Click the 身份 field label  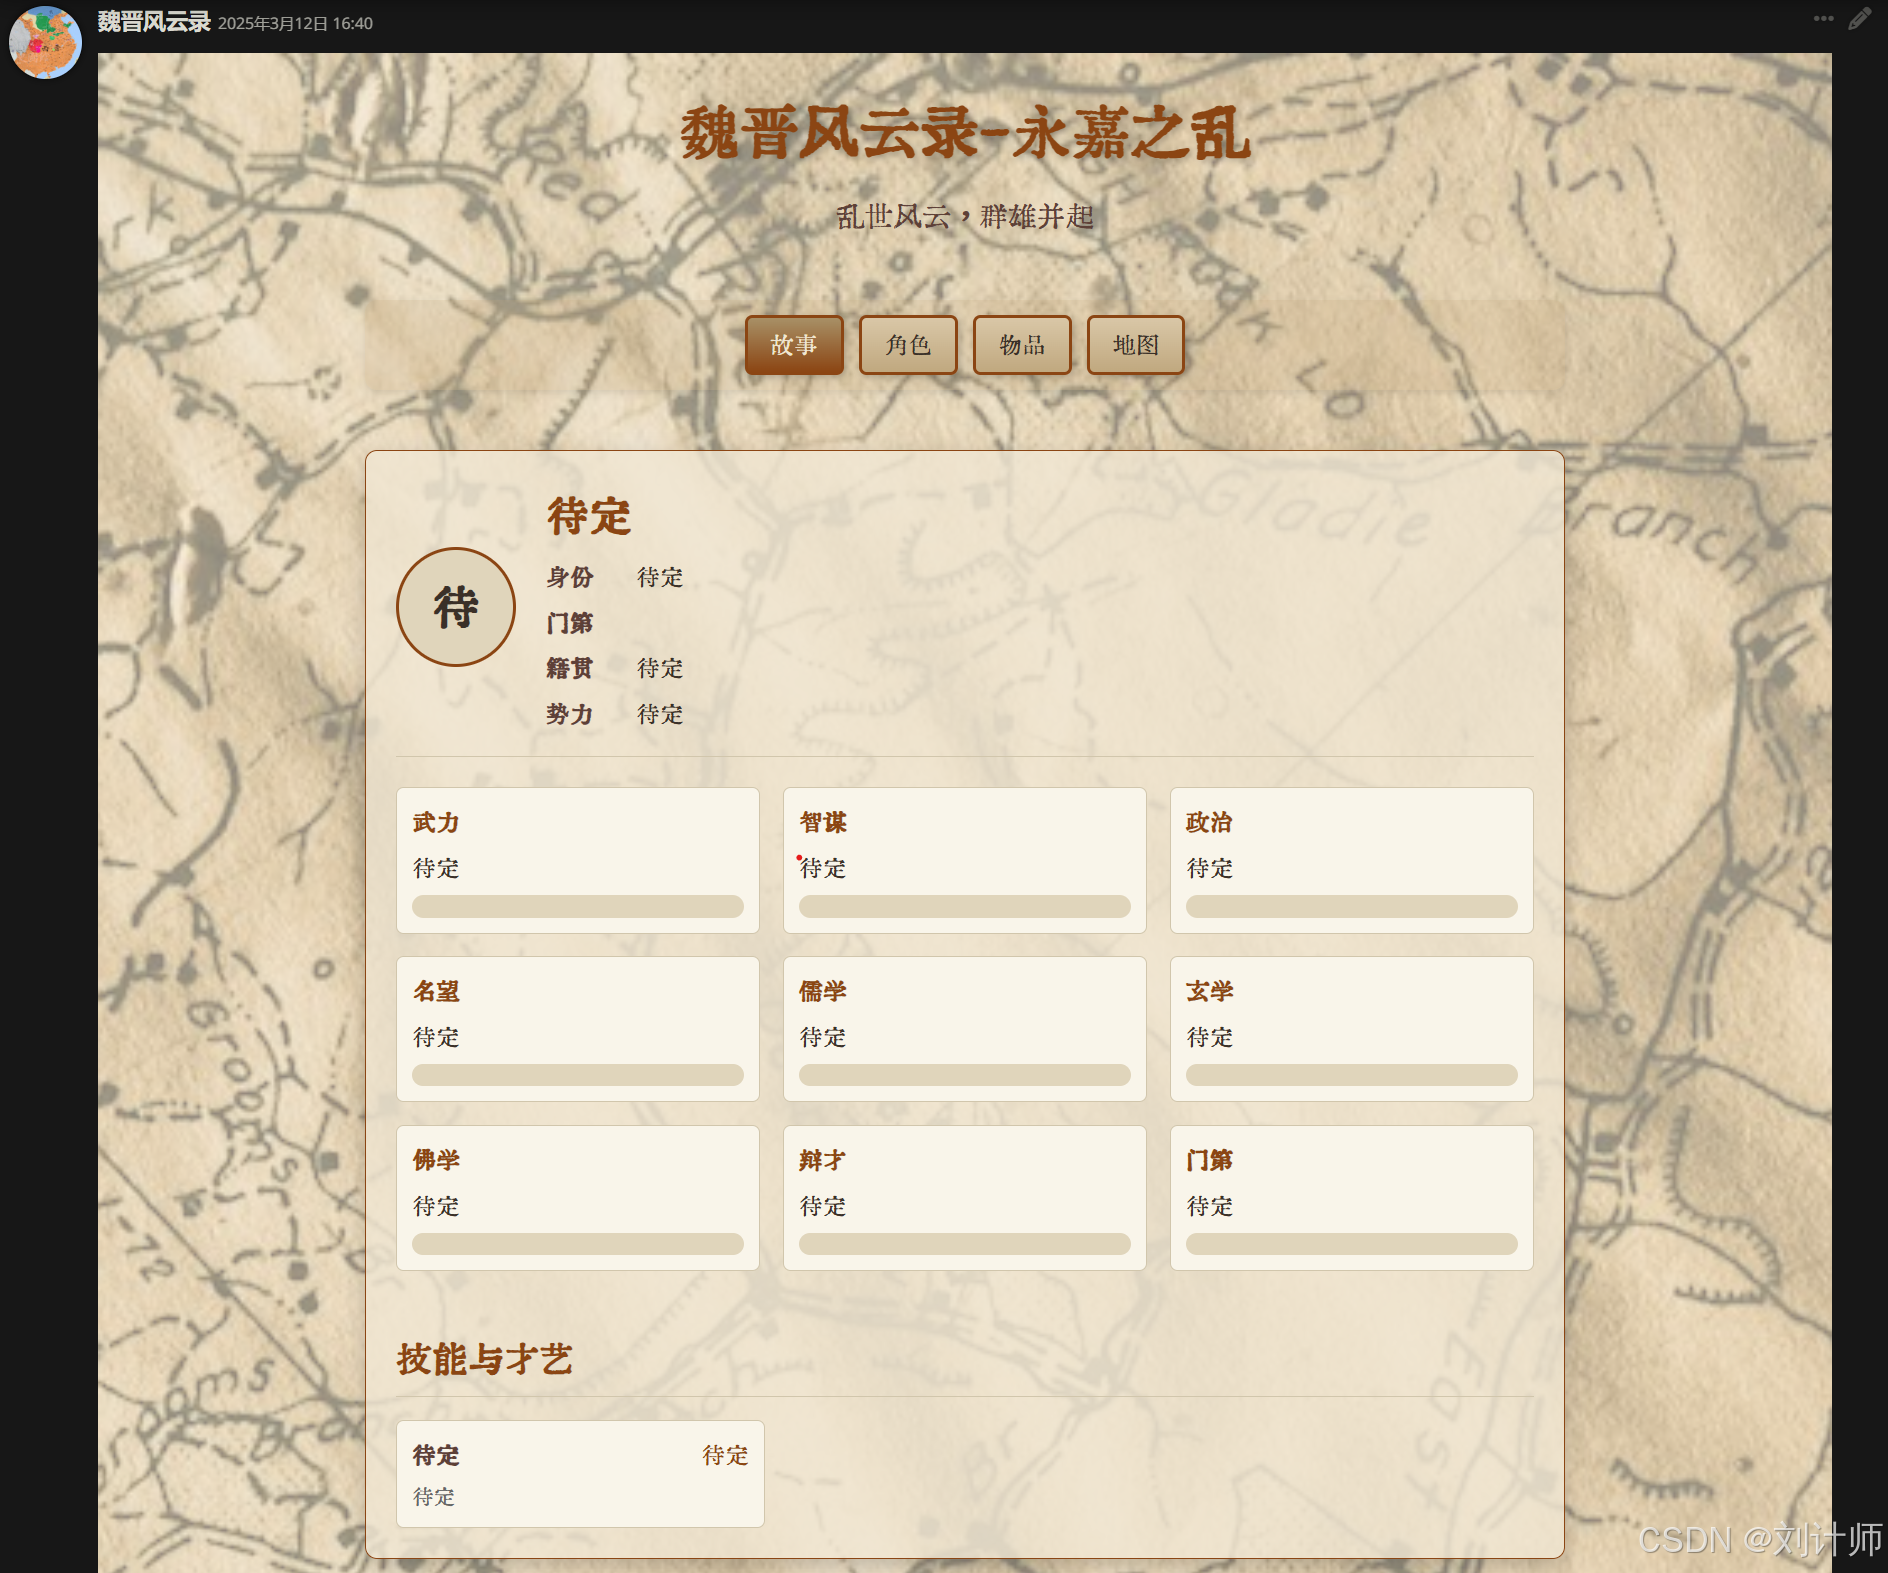point(570,578)
